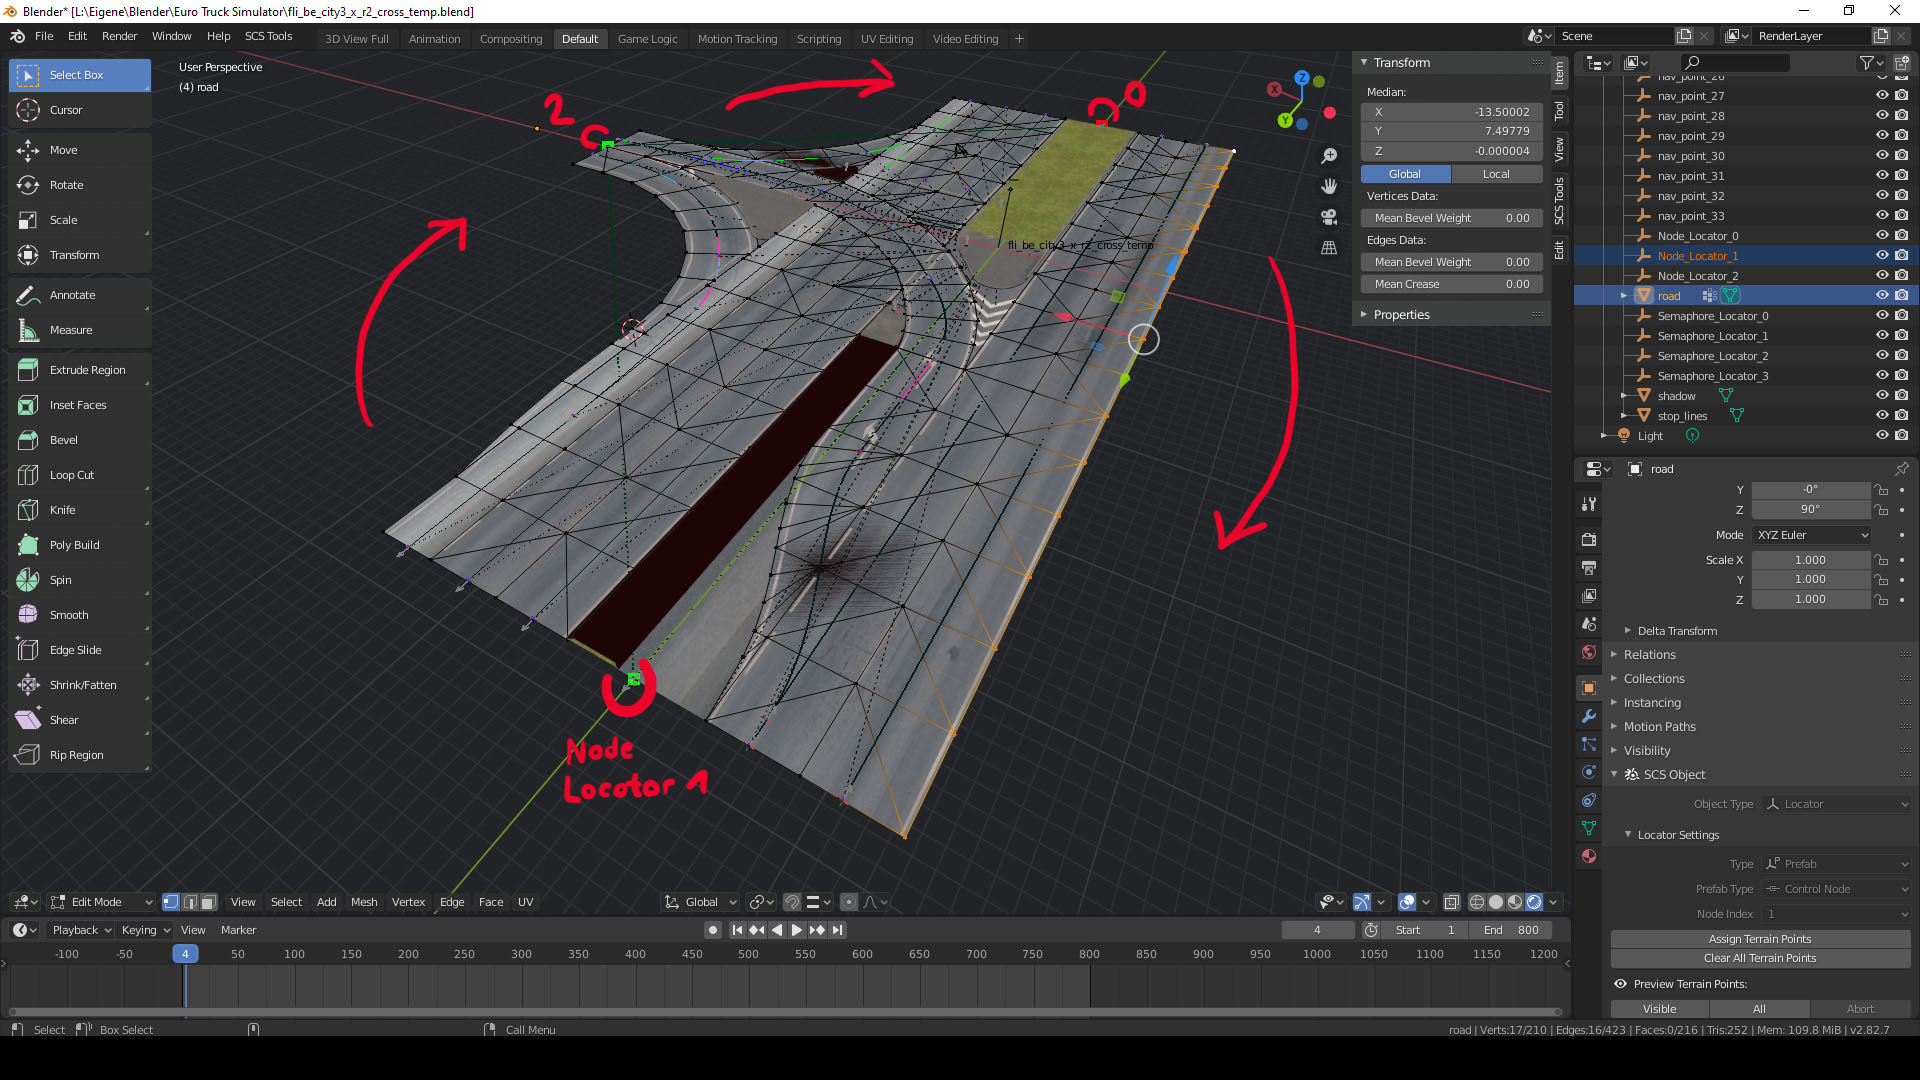The width and height of the screenshot is (1920, 1080).
Task: Open Object Data properties green triangle tab
Action: click(1588, 828)
